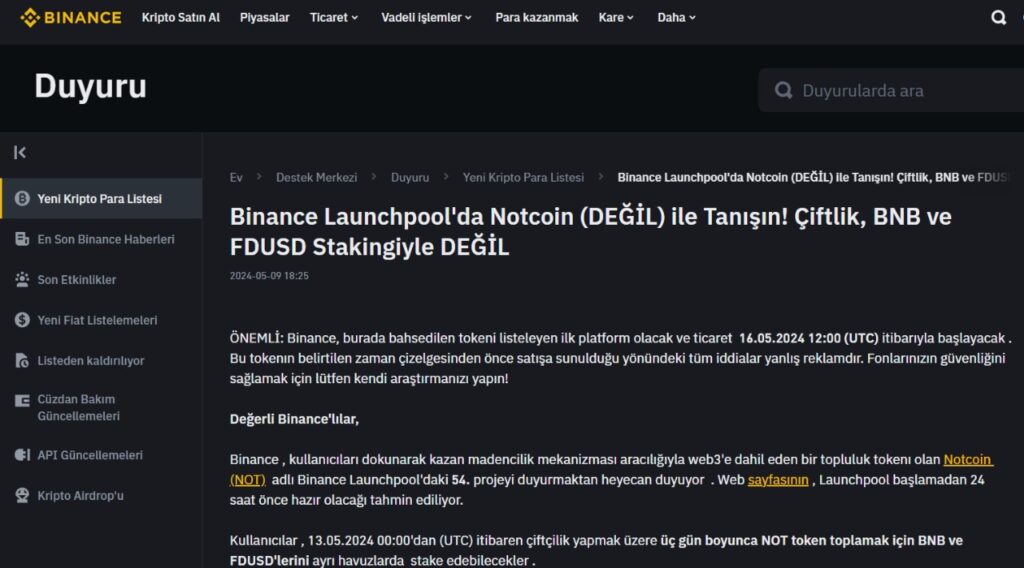Open the search magnifier in top navigation
This screenshot has width=1024, height=568.
(x=998, y=18)
